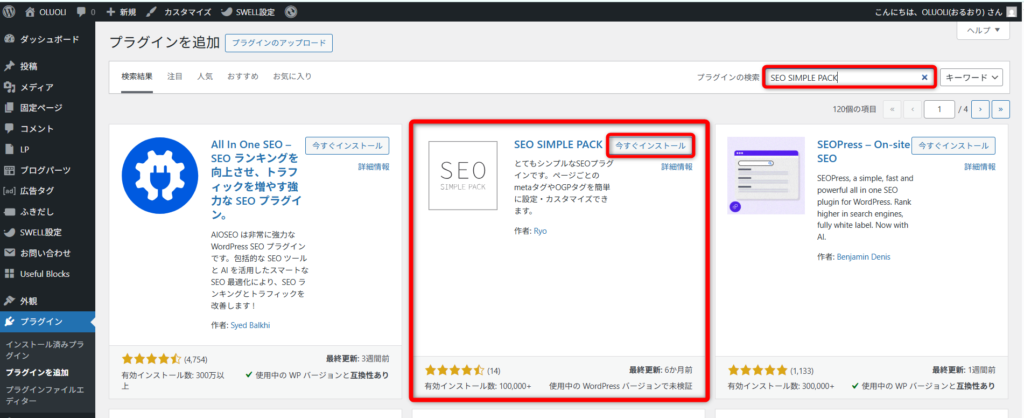Open カスタマイズ with the brush icon
This screenshot has height=418, width=1024.
pos(150,12)
